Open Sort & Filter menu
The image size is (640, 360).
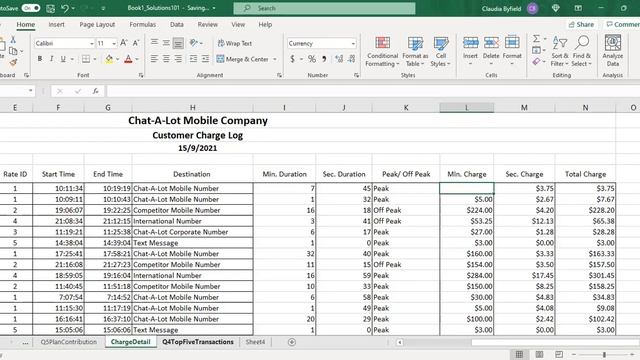tap(560, 52)
